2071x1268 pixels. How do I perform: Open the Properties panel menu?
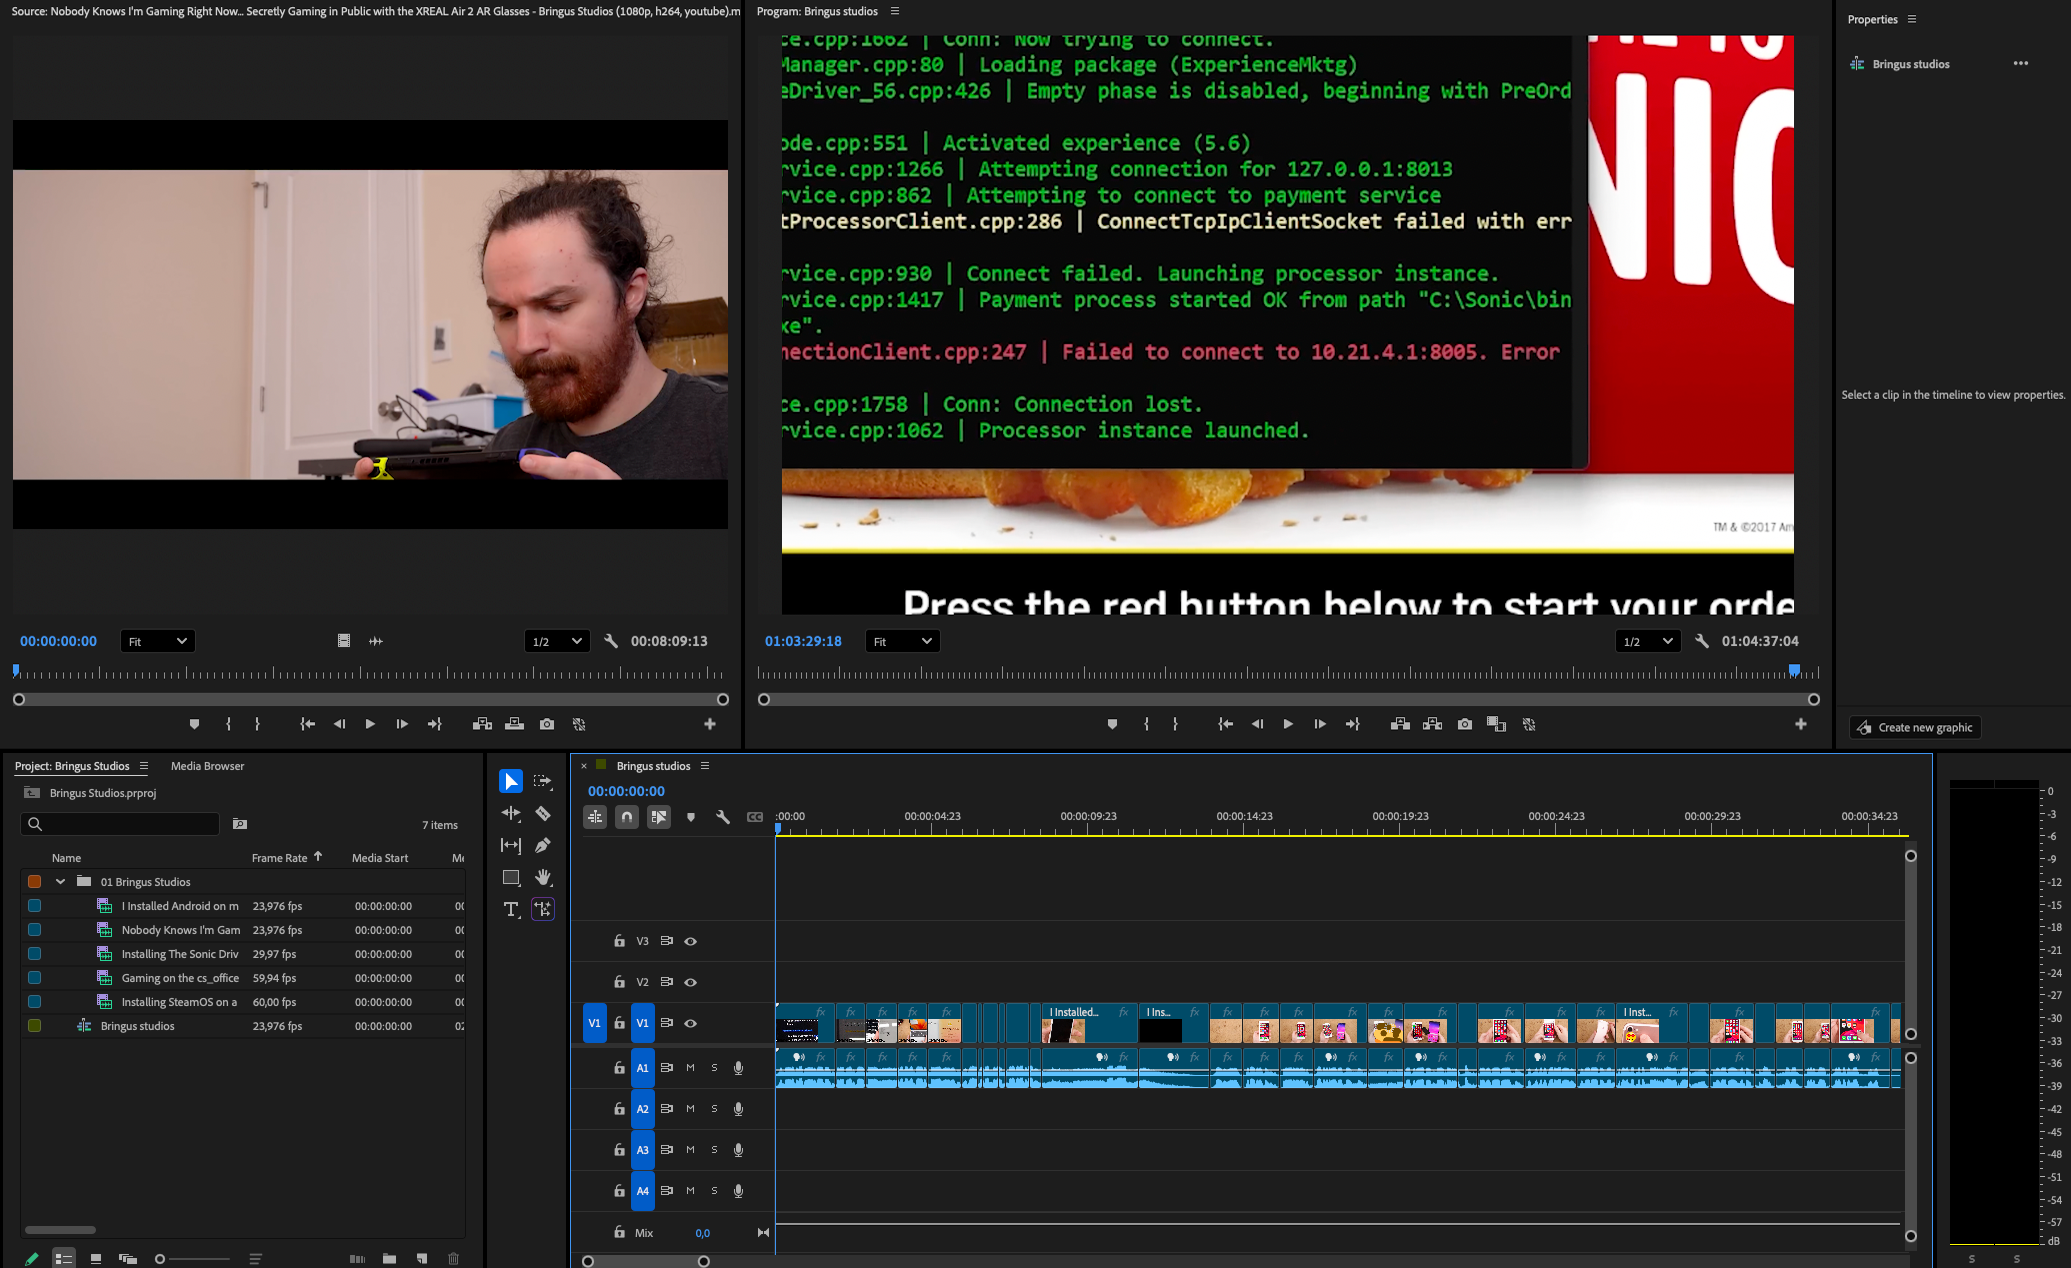[x=1912, y=19]
